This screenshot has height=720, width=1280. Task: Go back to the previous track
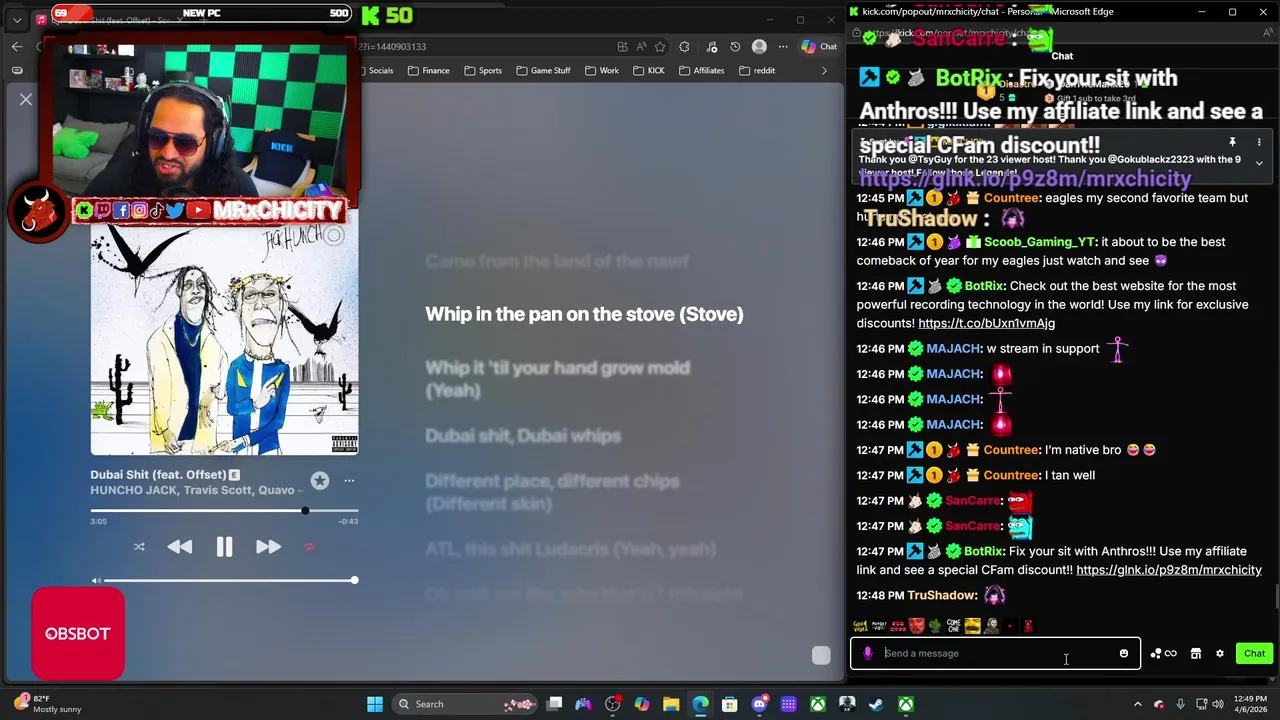coord(180,546)
